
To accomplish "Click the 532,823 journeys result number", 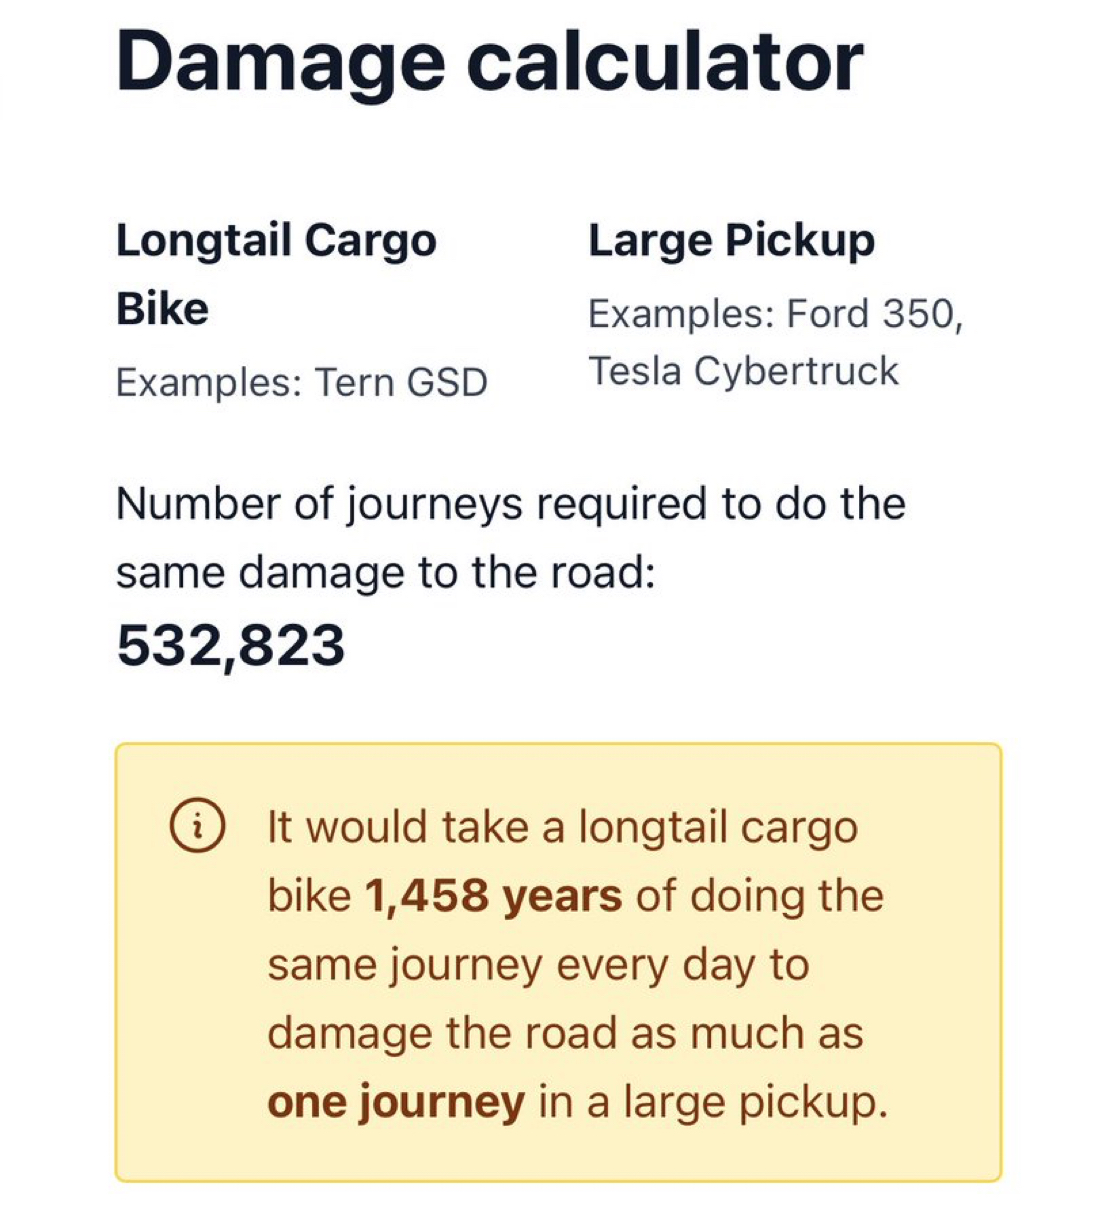I will pyautogui.click(x=231, y=645).
